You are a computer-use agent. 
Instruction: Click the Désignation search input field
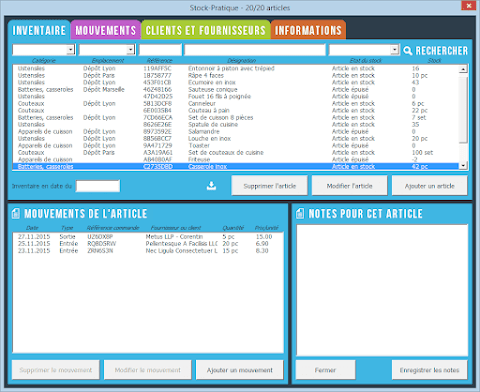click(x=255, y=50)
